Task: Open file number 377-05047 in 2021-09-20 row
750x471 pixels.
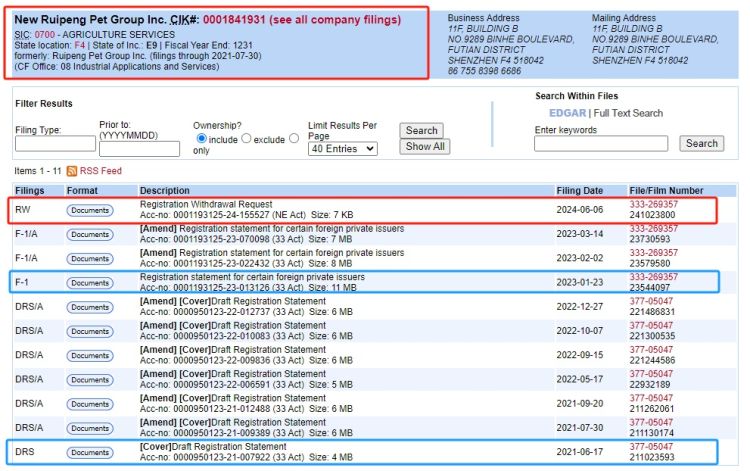Action: tap(651, 398)
